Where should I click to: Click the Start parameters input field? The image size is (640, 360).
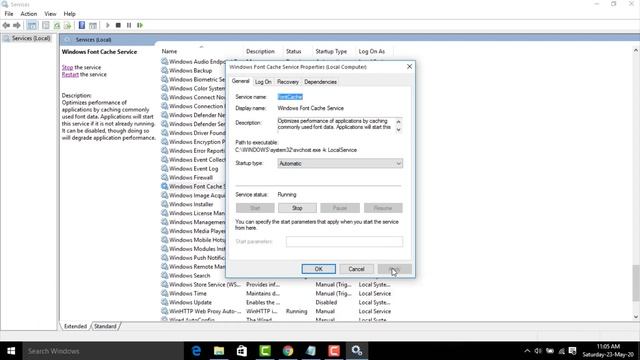point(344,242)
